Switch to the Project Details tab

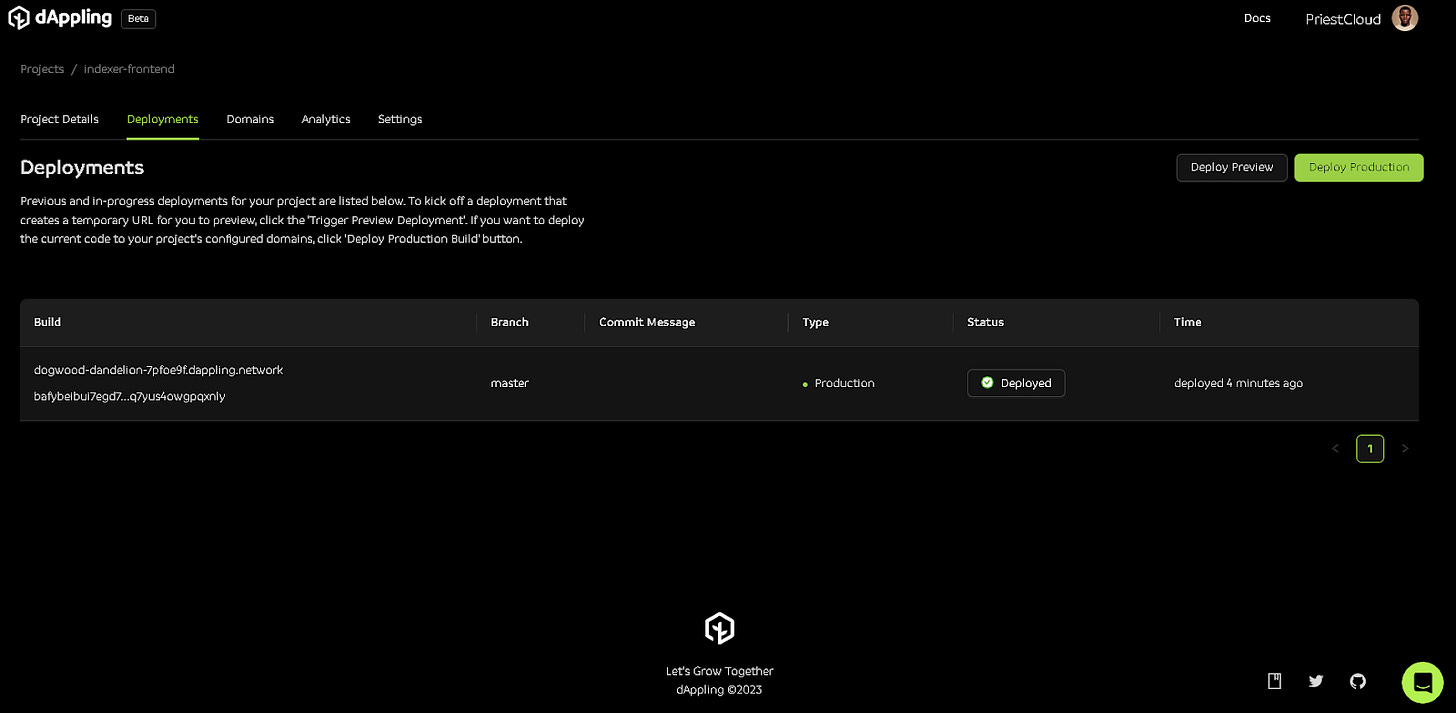(x=60, y=119)
